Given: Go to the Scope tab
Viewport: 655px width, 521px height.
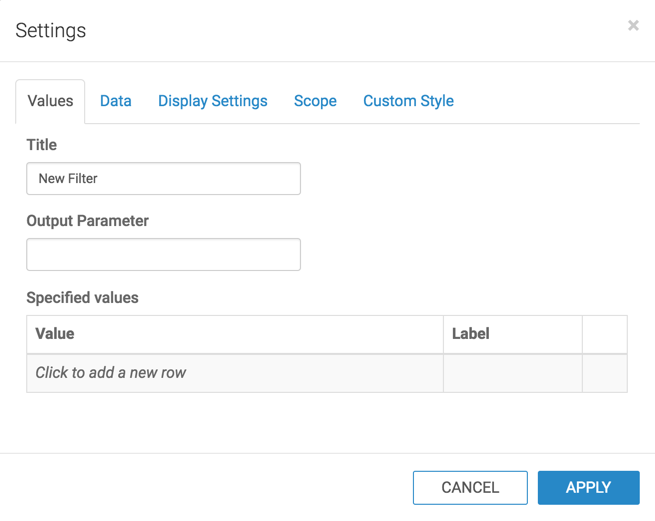Looking at the screenshot, I should 315,101.
